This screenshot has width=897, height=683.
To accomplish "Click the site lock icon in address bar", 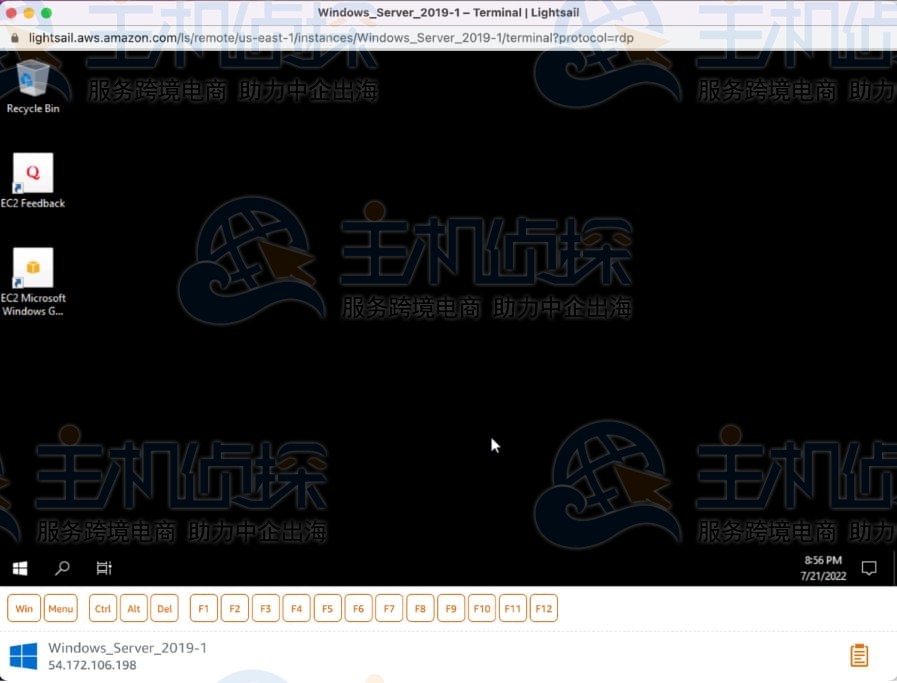I will click(x=14, y=37).
